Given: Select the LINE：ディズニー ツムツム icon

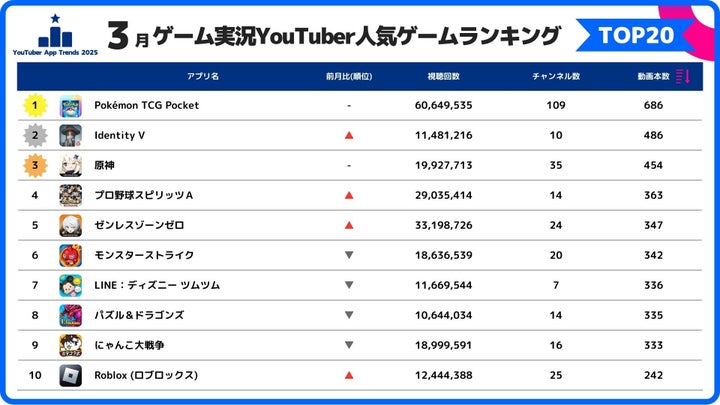Looking at the screenshot, I should tap(70, 285).
